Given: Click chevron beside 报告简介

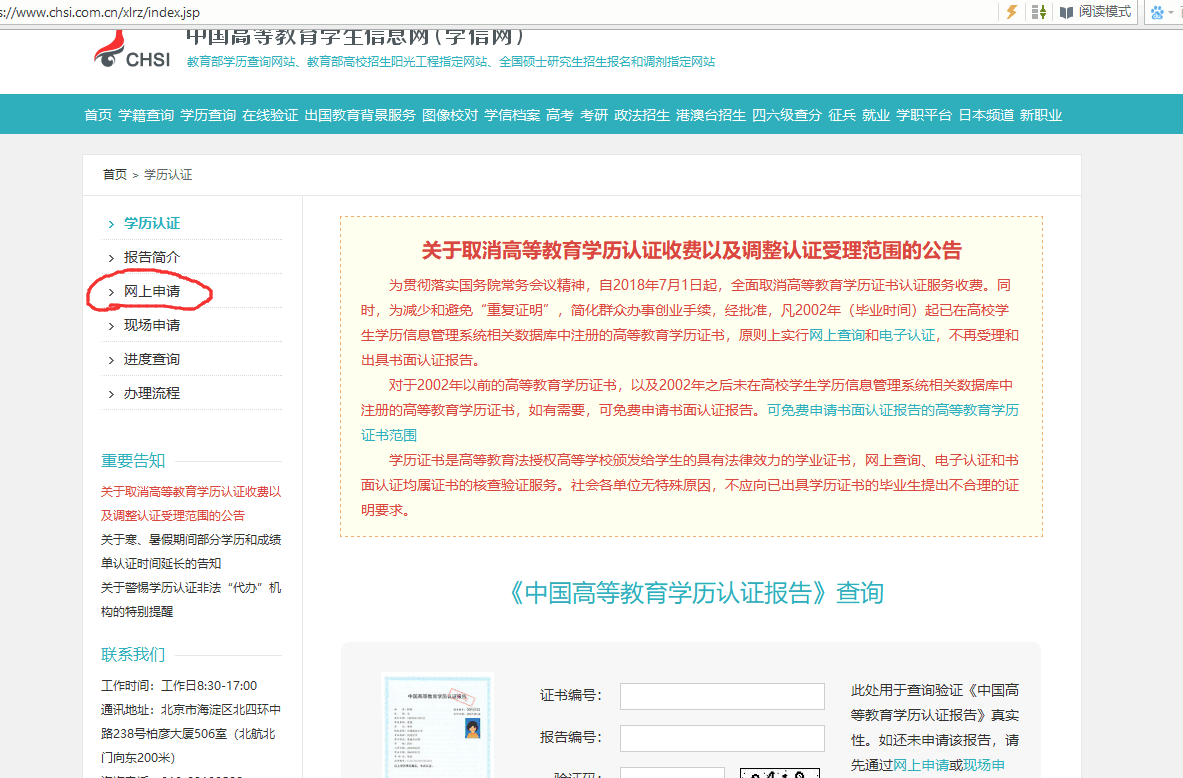Looking at the screenshot, I should [111, 258].
